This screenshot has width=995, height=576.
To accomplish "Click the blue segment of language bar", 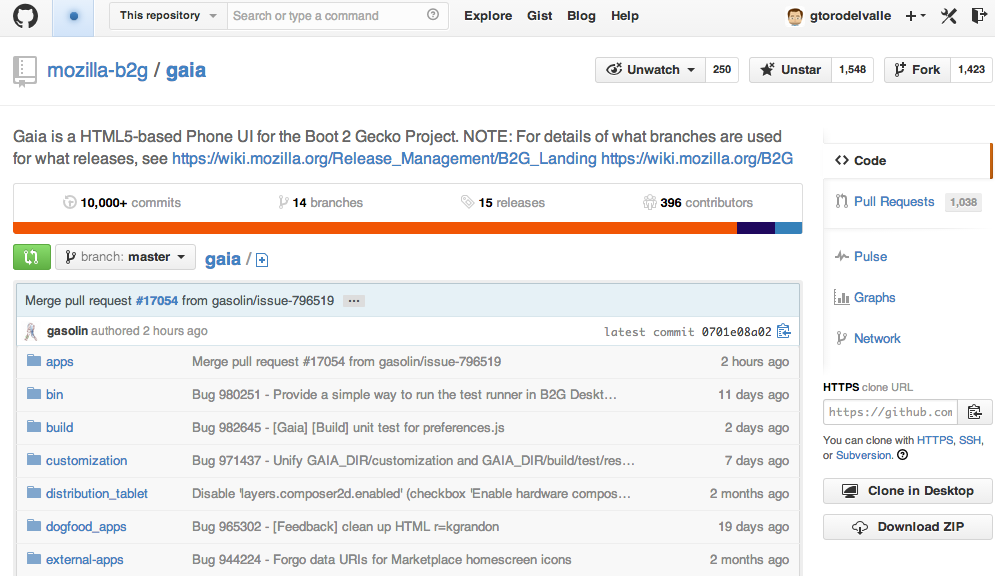I will tap(789, 228).
